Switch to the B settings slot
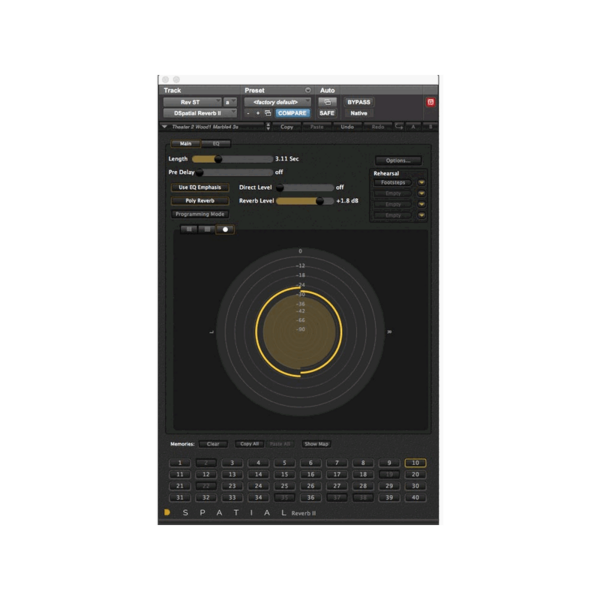 (x=430, y=127)
